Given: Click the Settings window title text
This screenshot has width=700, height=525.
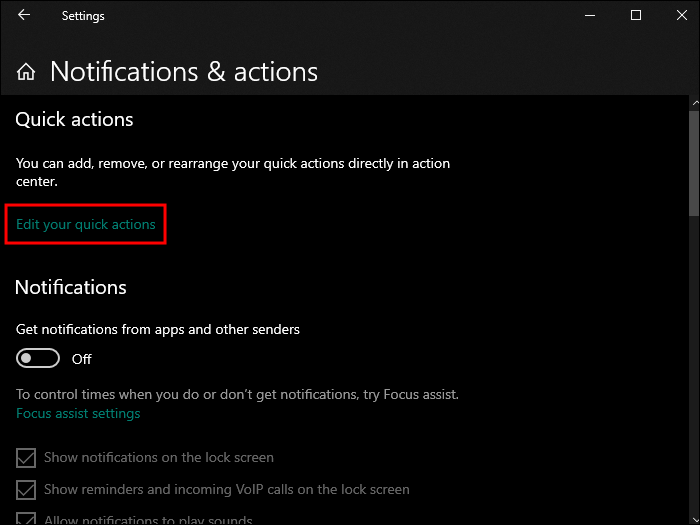Looking at the screenshot, I should pos(83,16).
